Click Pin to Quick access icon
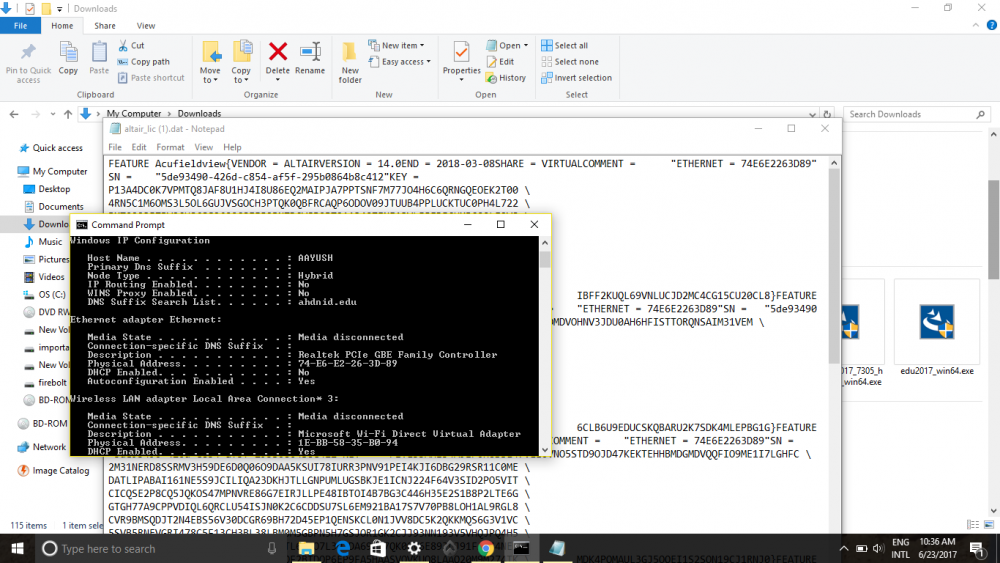1000x563 pixels. coord(28,63)
